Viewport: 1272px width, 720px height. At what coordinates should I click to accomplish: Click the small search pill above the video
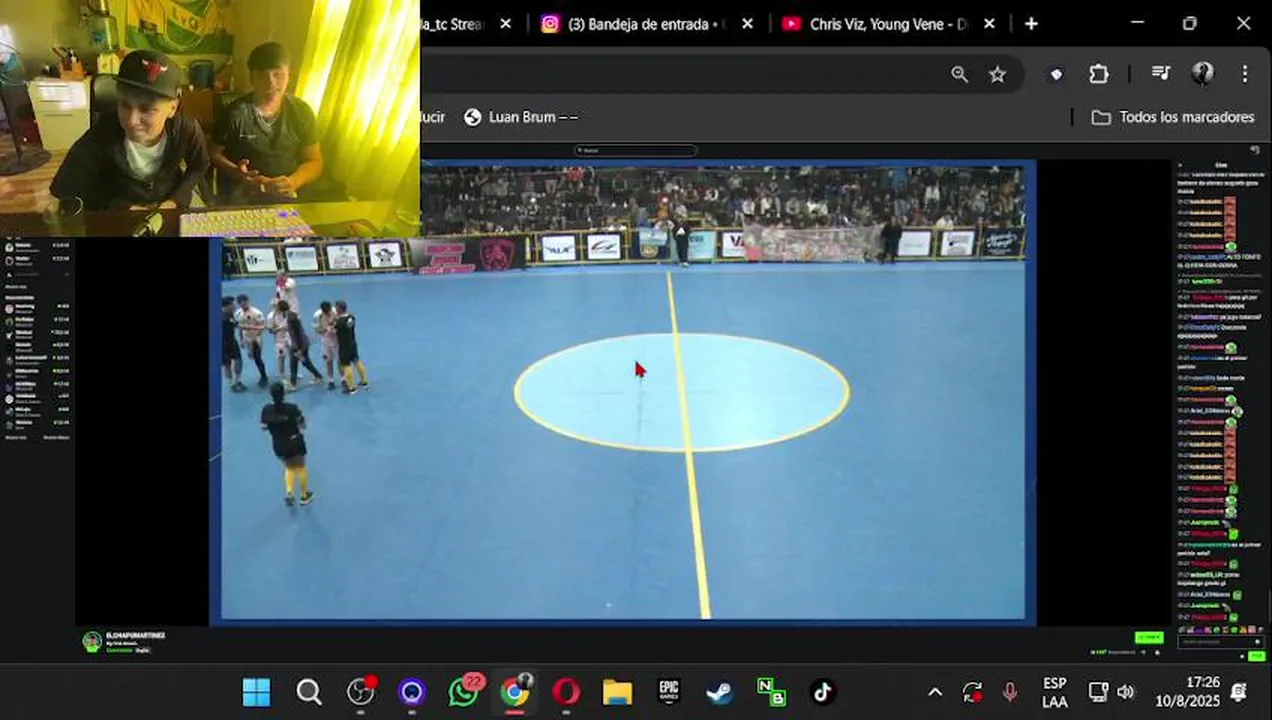pos(635,151)
